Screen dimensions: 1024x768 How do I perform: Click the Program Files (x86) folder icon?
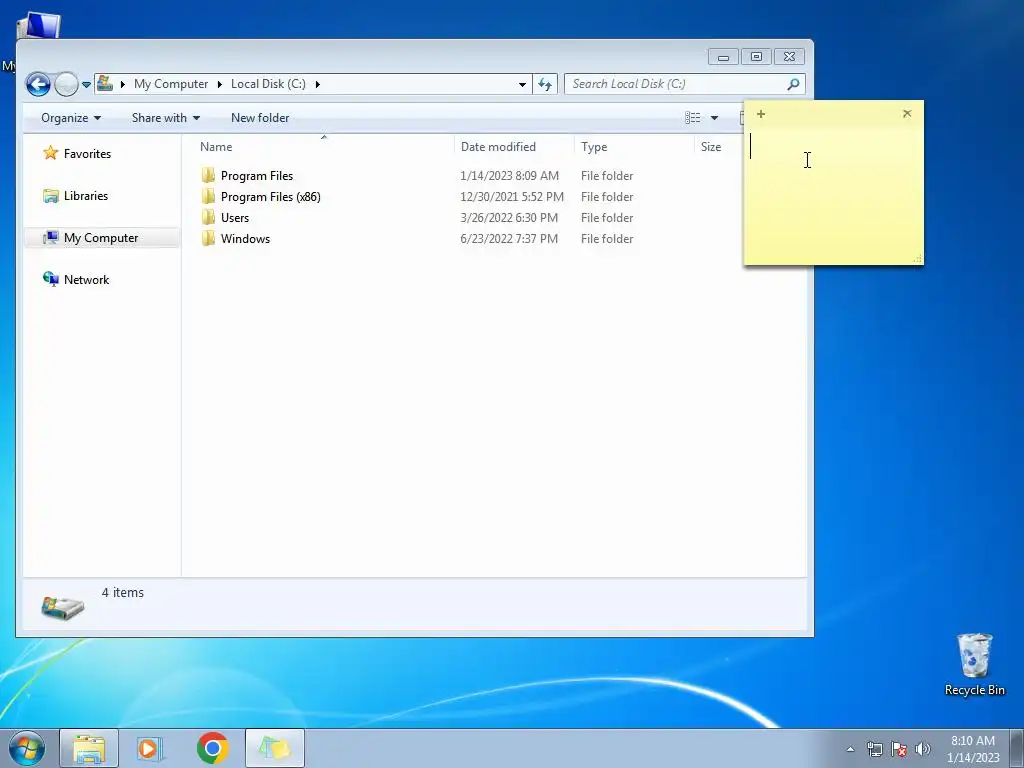[x=208, y=196]
